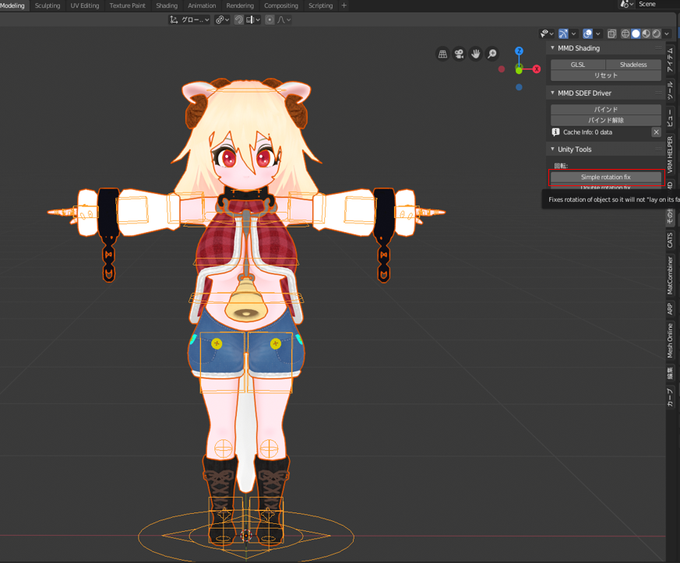Click the red X axis on navigation gizmo
The width and height of the screenshot is (680, 563).
(x=537, y=69)
